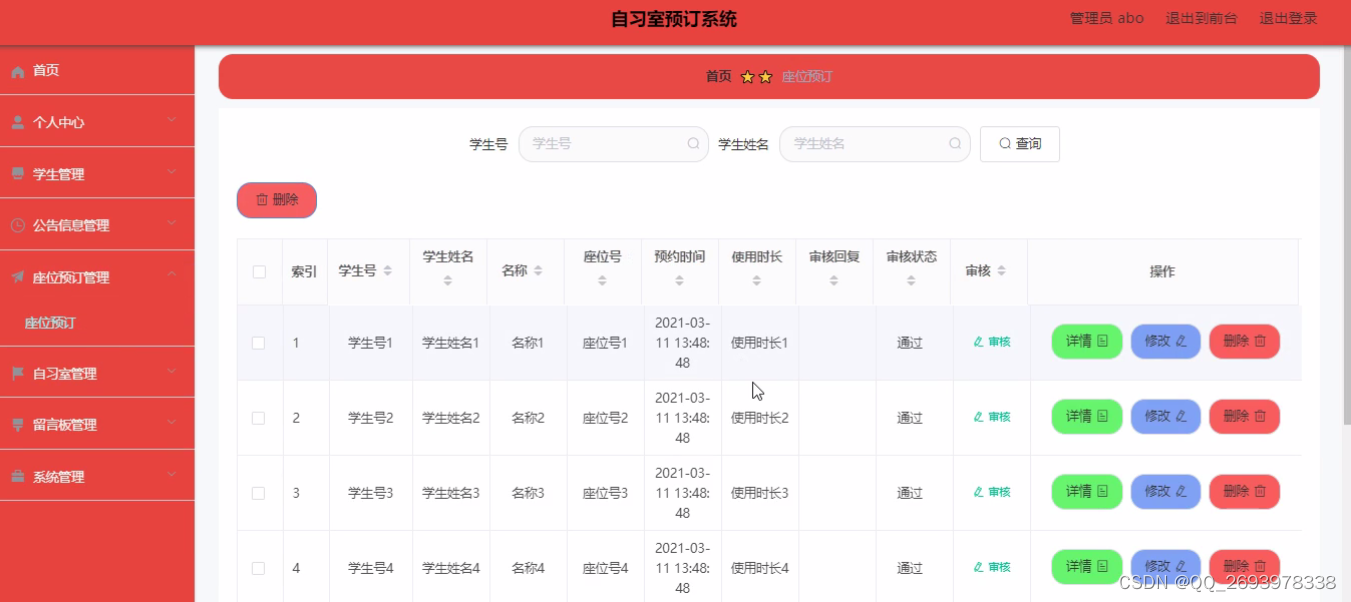This screenshot has width=1351, height=602.
Task: Sort by 名称 column arrows
Action: coord(538,271)
